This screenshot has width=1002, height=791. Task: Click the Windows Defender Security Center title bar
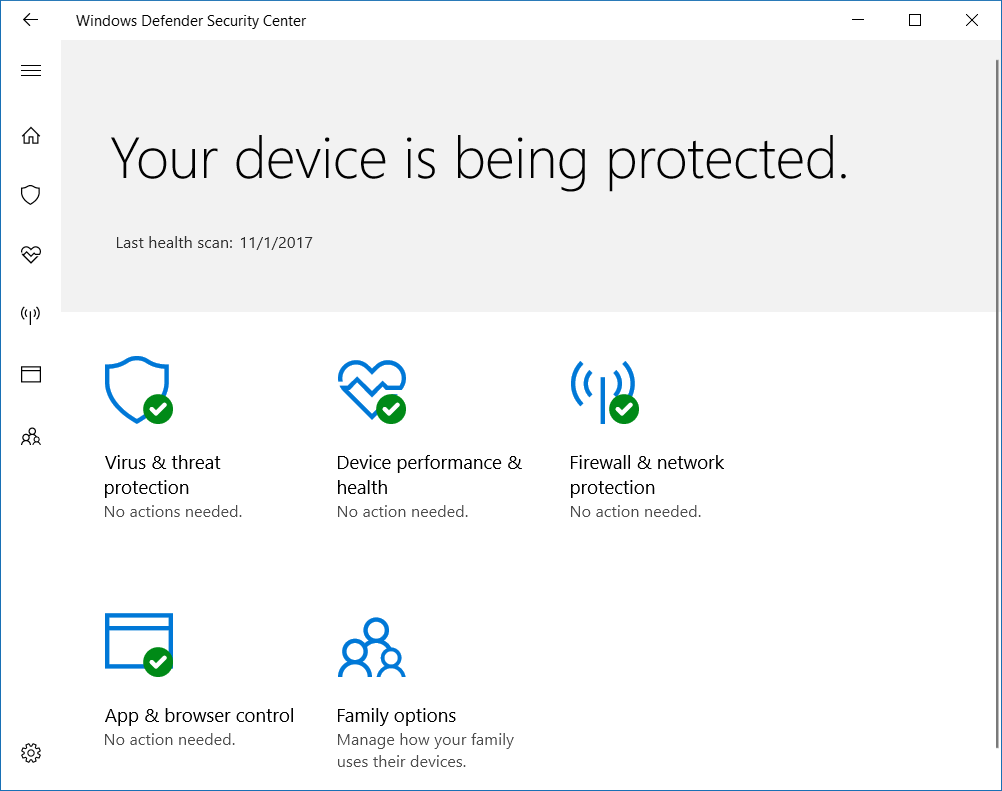pyautogui.click(x=190, y=20)
